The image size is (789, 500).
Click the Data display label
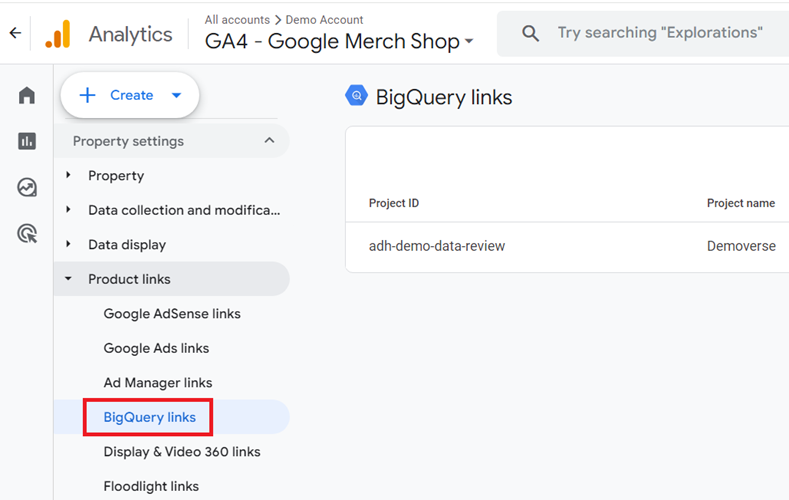[x=127, y=244]
